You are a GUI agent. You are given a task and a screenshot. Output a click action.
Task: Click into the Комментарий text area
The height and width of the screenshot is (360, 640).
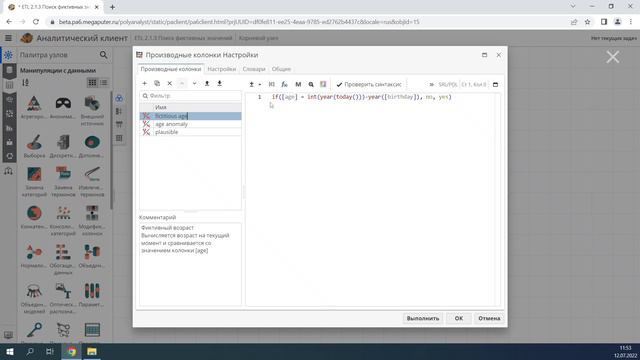click(190, 264)
